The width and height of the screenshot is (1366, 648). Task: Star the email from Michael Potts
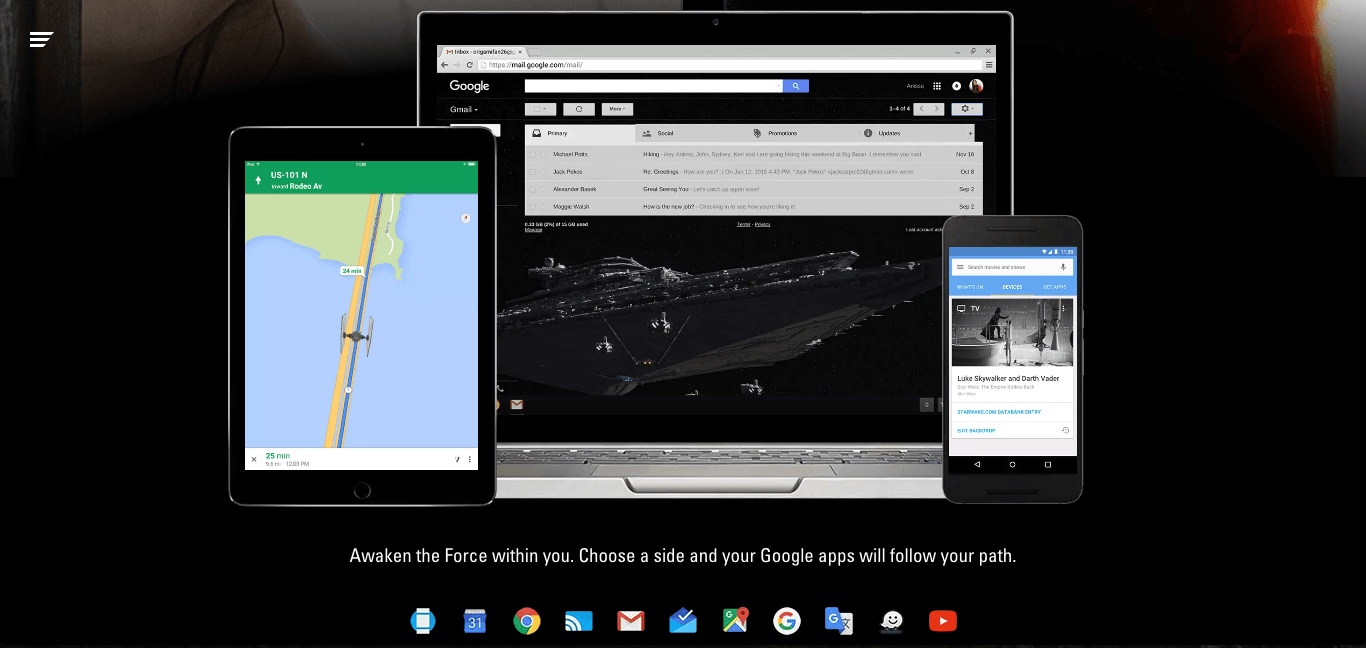[x=542, y=154]
